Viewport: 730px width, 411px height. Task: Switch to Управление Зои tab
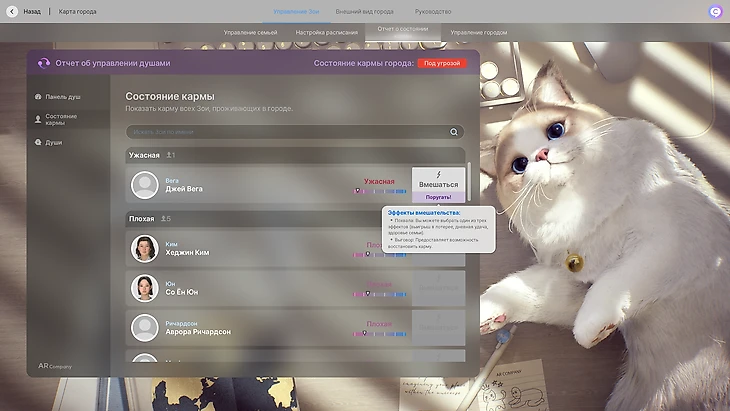(299, 11)
